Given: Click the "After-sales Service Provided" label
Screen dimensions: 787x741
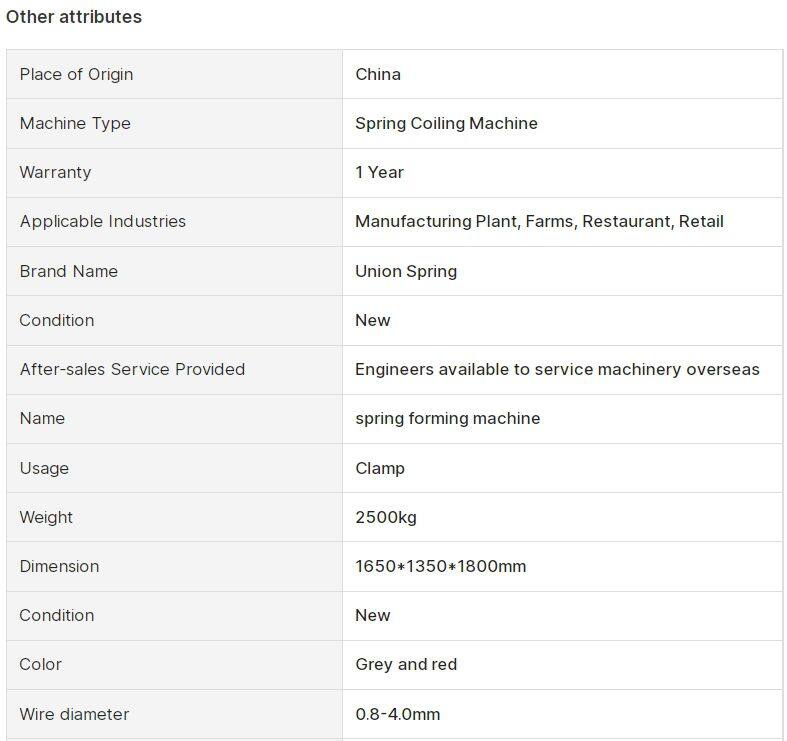Looking at the screenshot, I should point(132,369).
